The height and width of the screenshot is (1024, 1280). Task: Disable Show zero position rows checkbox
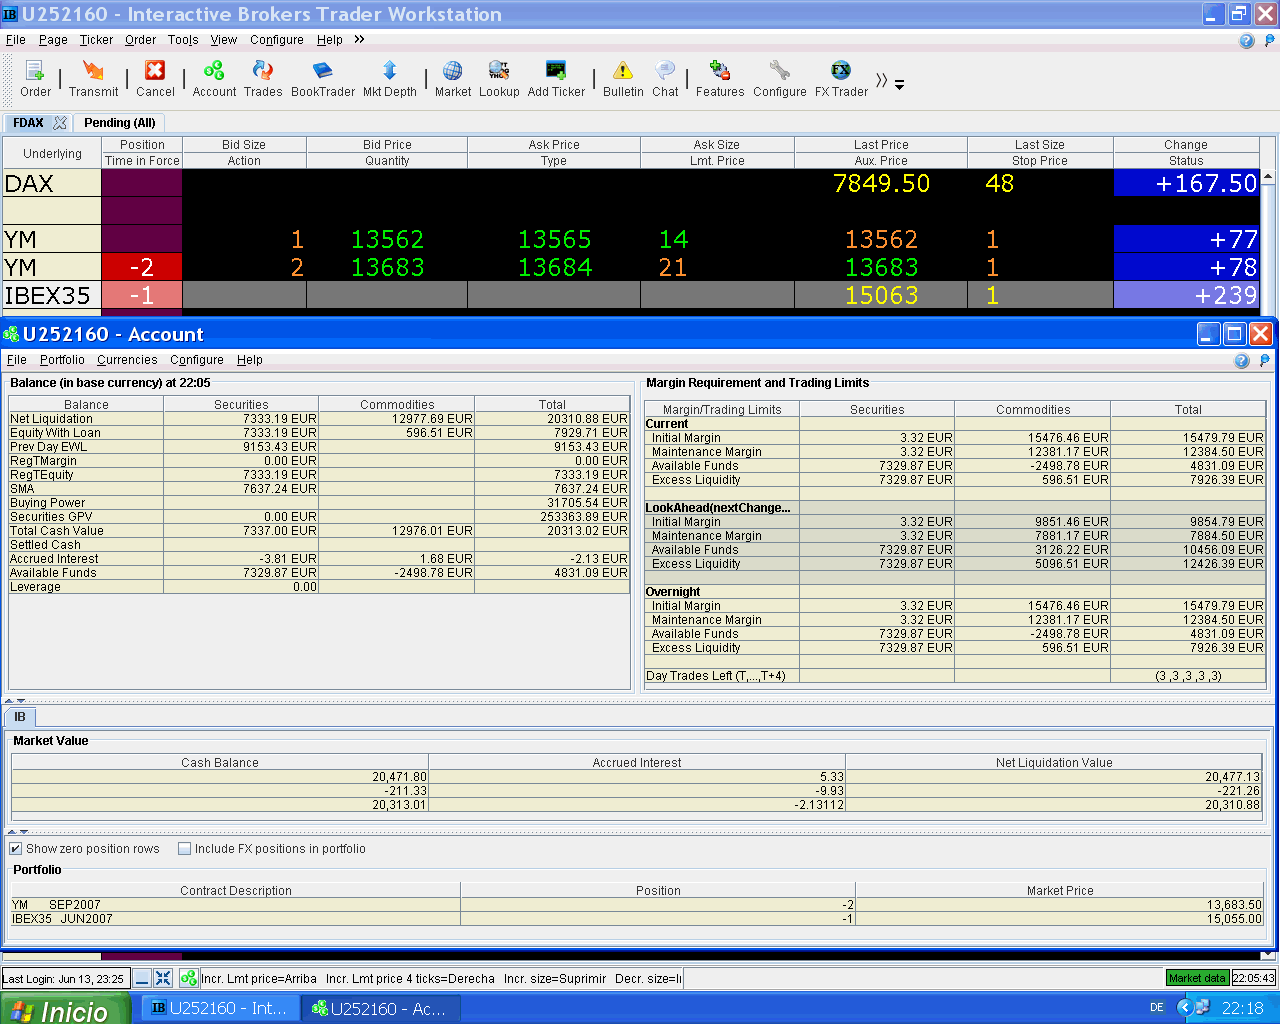[x=16, y=849]
